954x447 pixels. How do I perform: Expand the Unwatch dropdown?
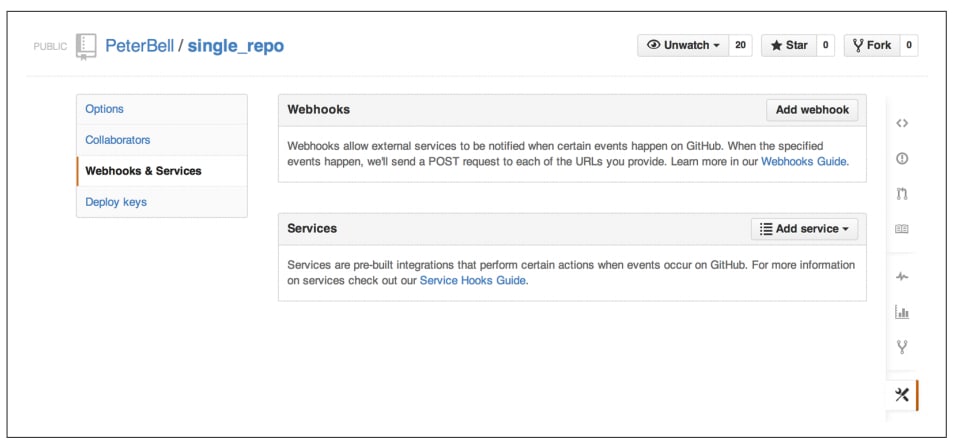pos(683,46)
